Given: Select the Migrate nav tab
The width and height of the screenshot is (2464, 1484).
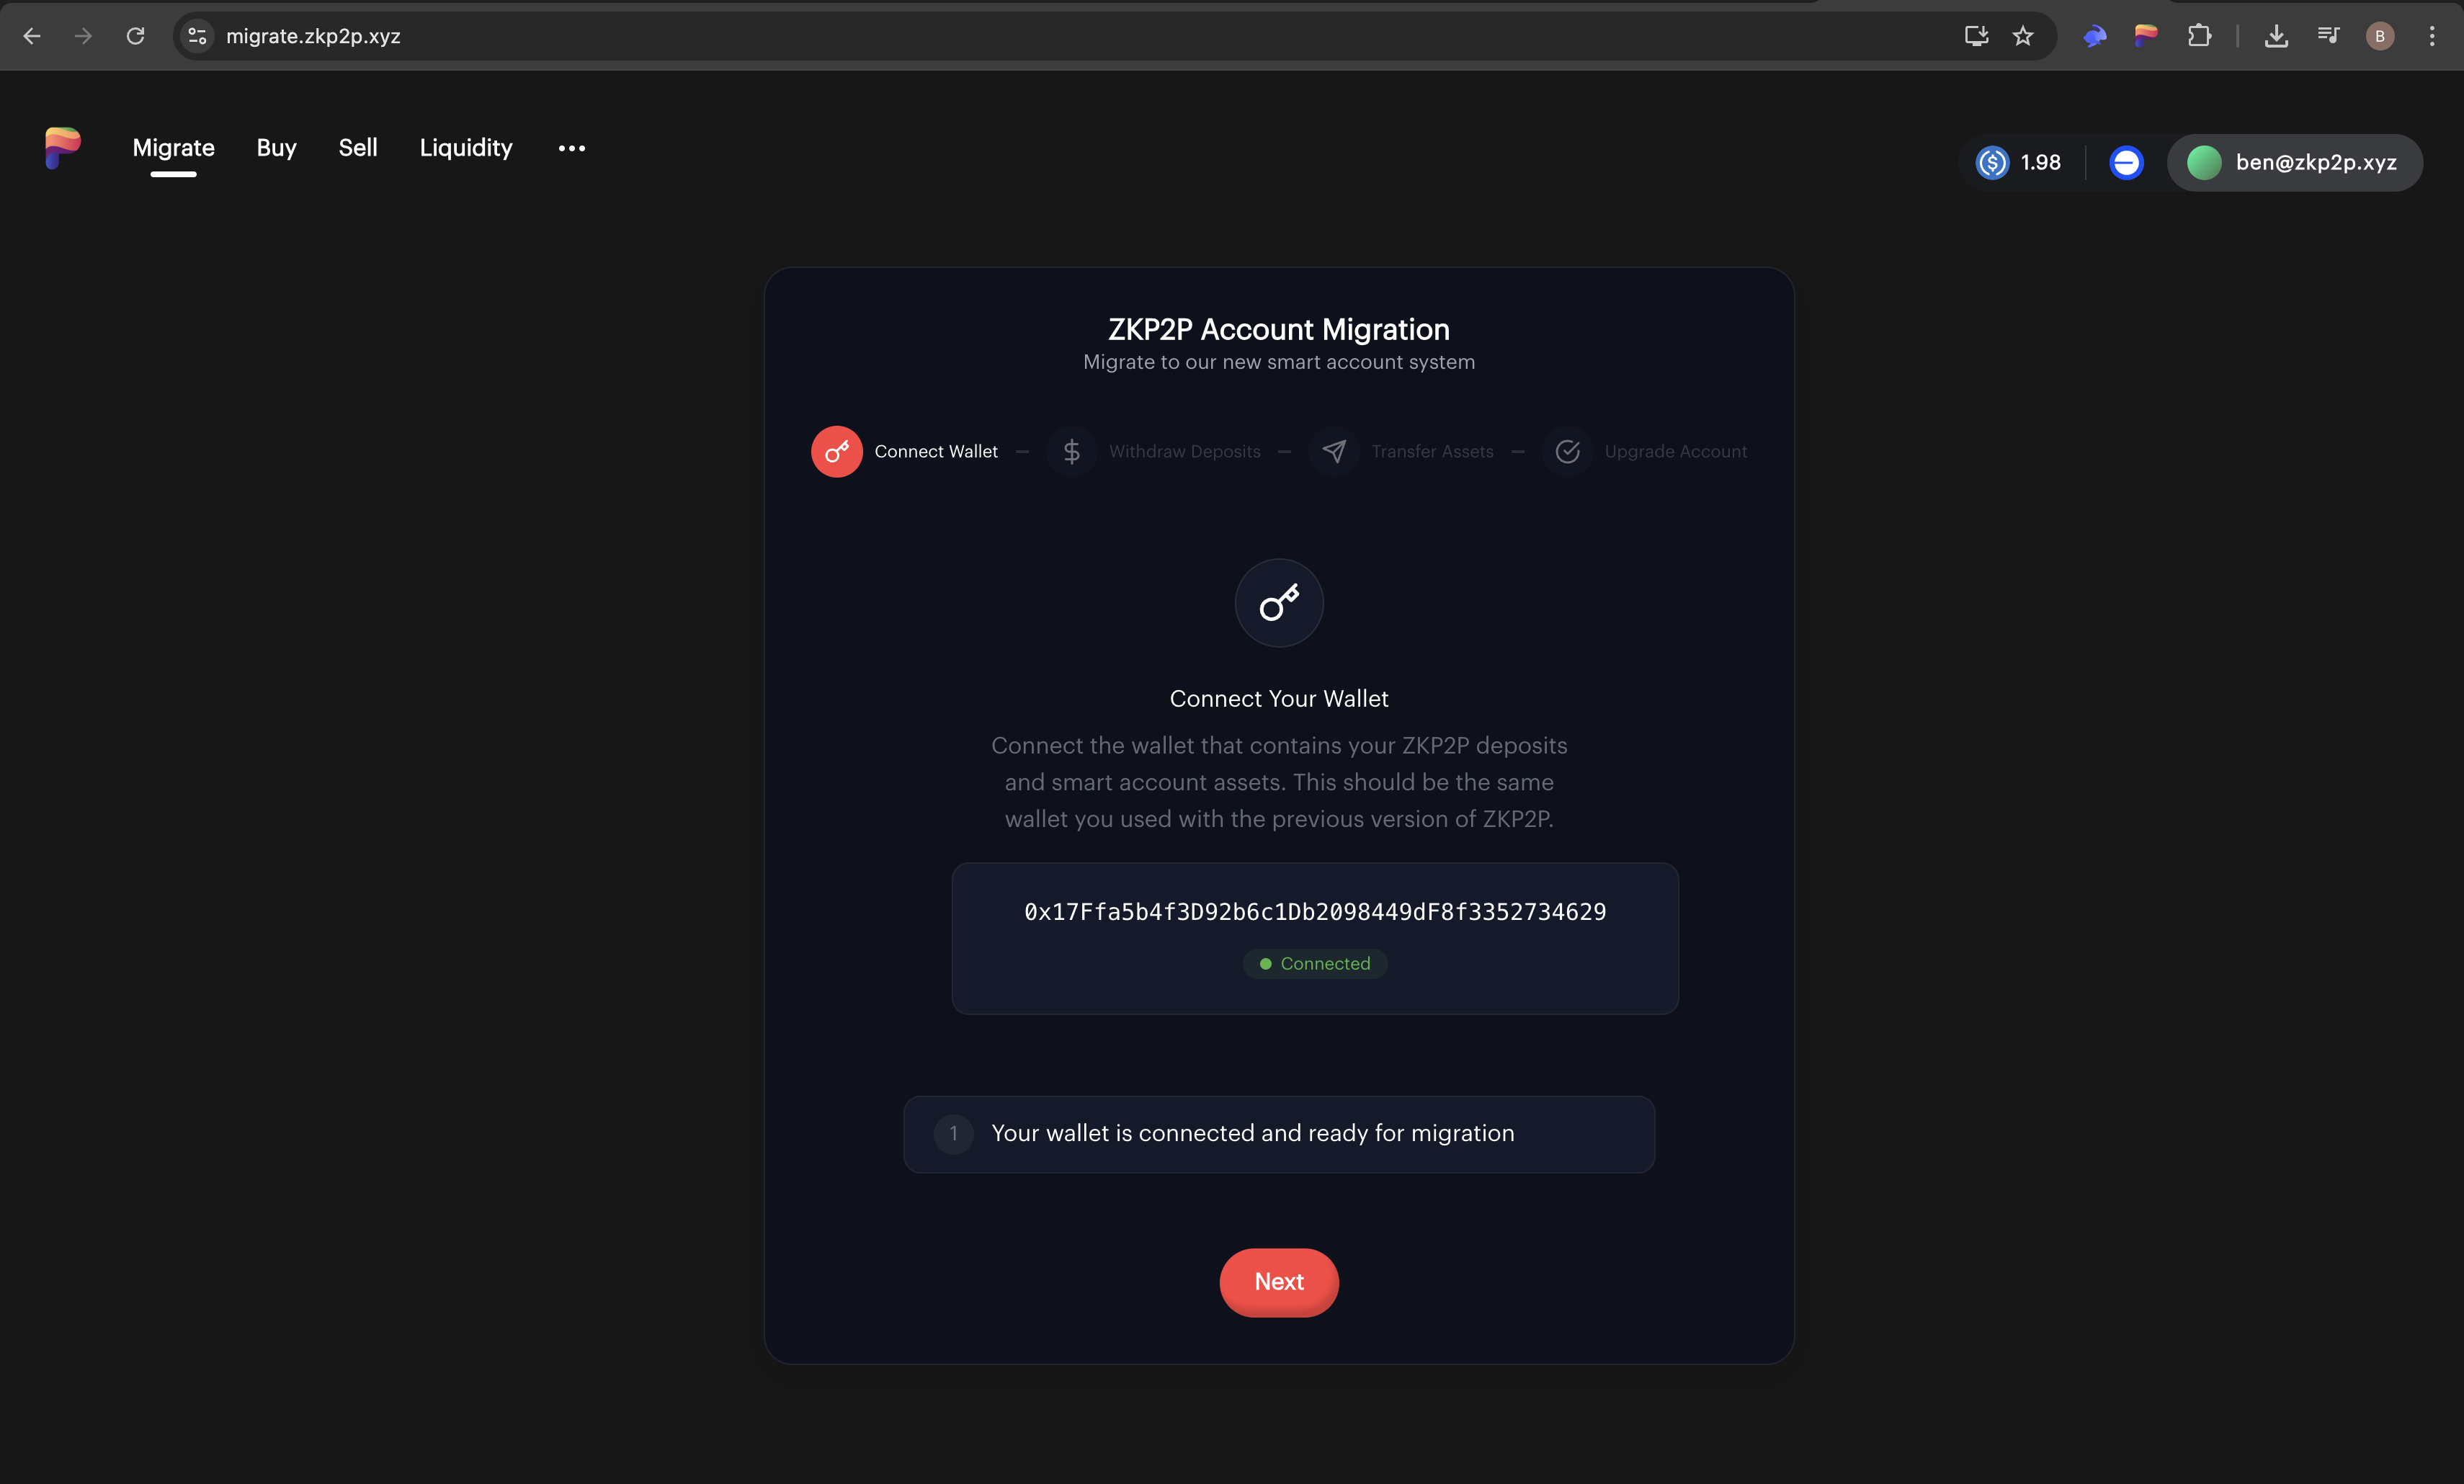Looking at the screenshot, I should [174, 148].
